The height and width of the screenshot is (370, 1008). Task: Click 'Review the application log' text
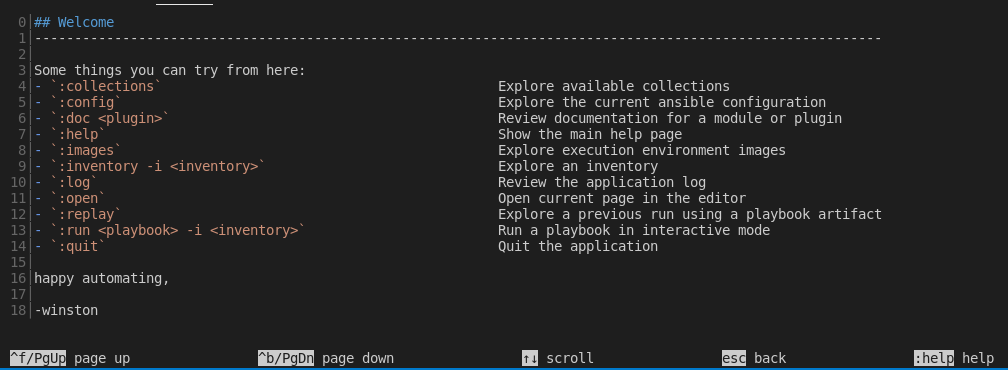[602, 182]
